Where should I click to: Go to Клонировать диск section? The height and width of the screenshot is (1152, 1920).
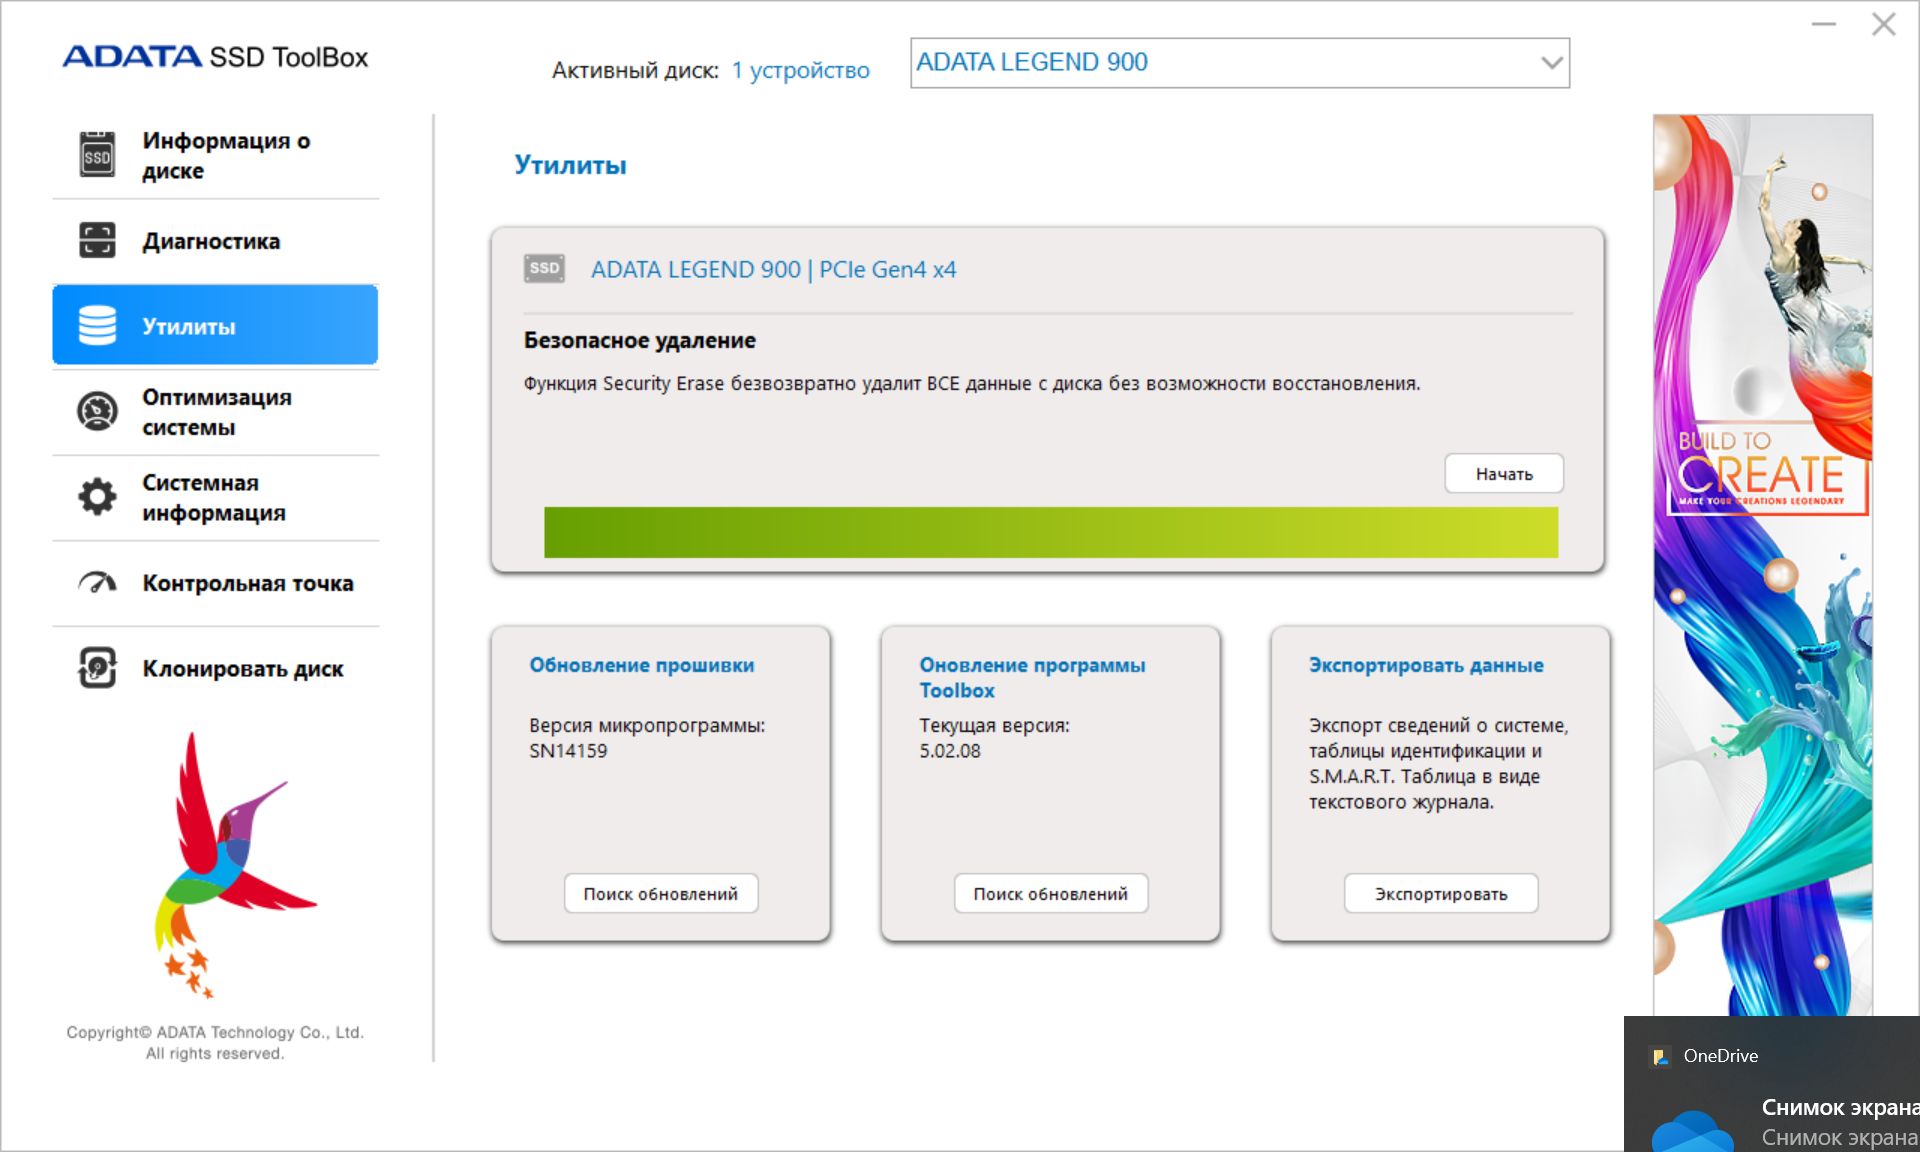click(x=216, y=669)
